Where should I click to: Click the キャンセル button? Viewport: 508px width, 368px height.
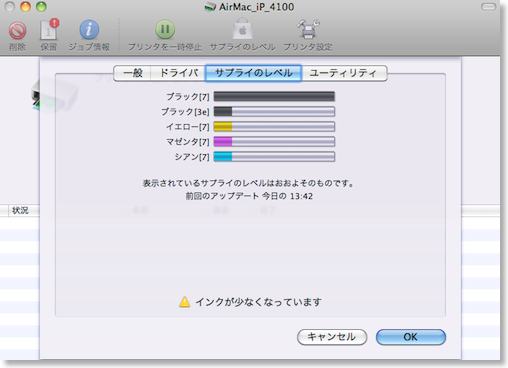332,337
